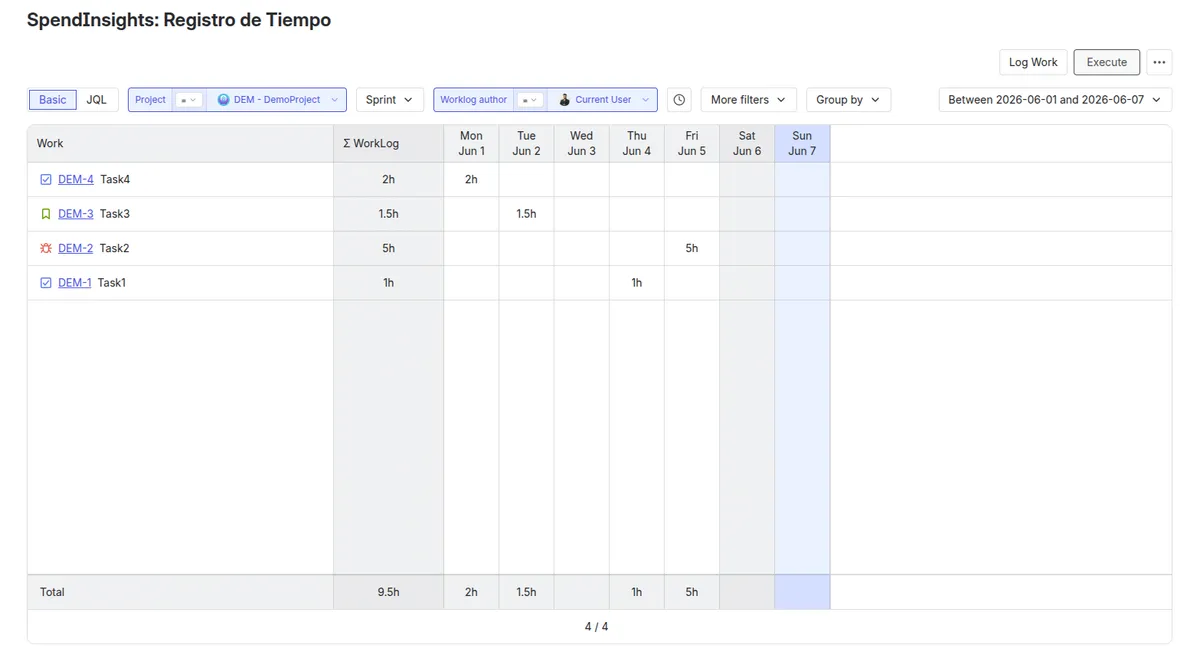Click the Task4 issue summary text
Image resolution: width=1200 pixels, height=656 pixels.
pyautogui.click(x=115, y=180)
